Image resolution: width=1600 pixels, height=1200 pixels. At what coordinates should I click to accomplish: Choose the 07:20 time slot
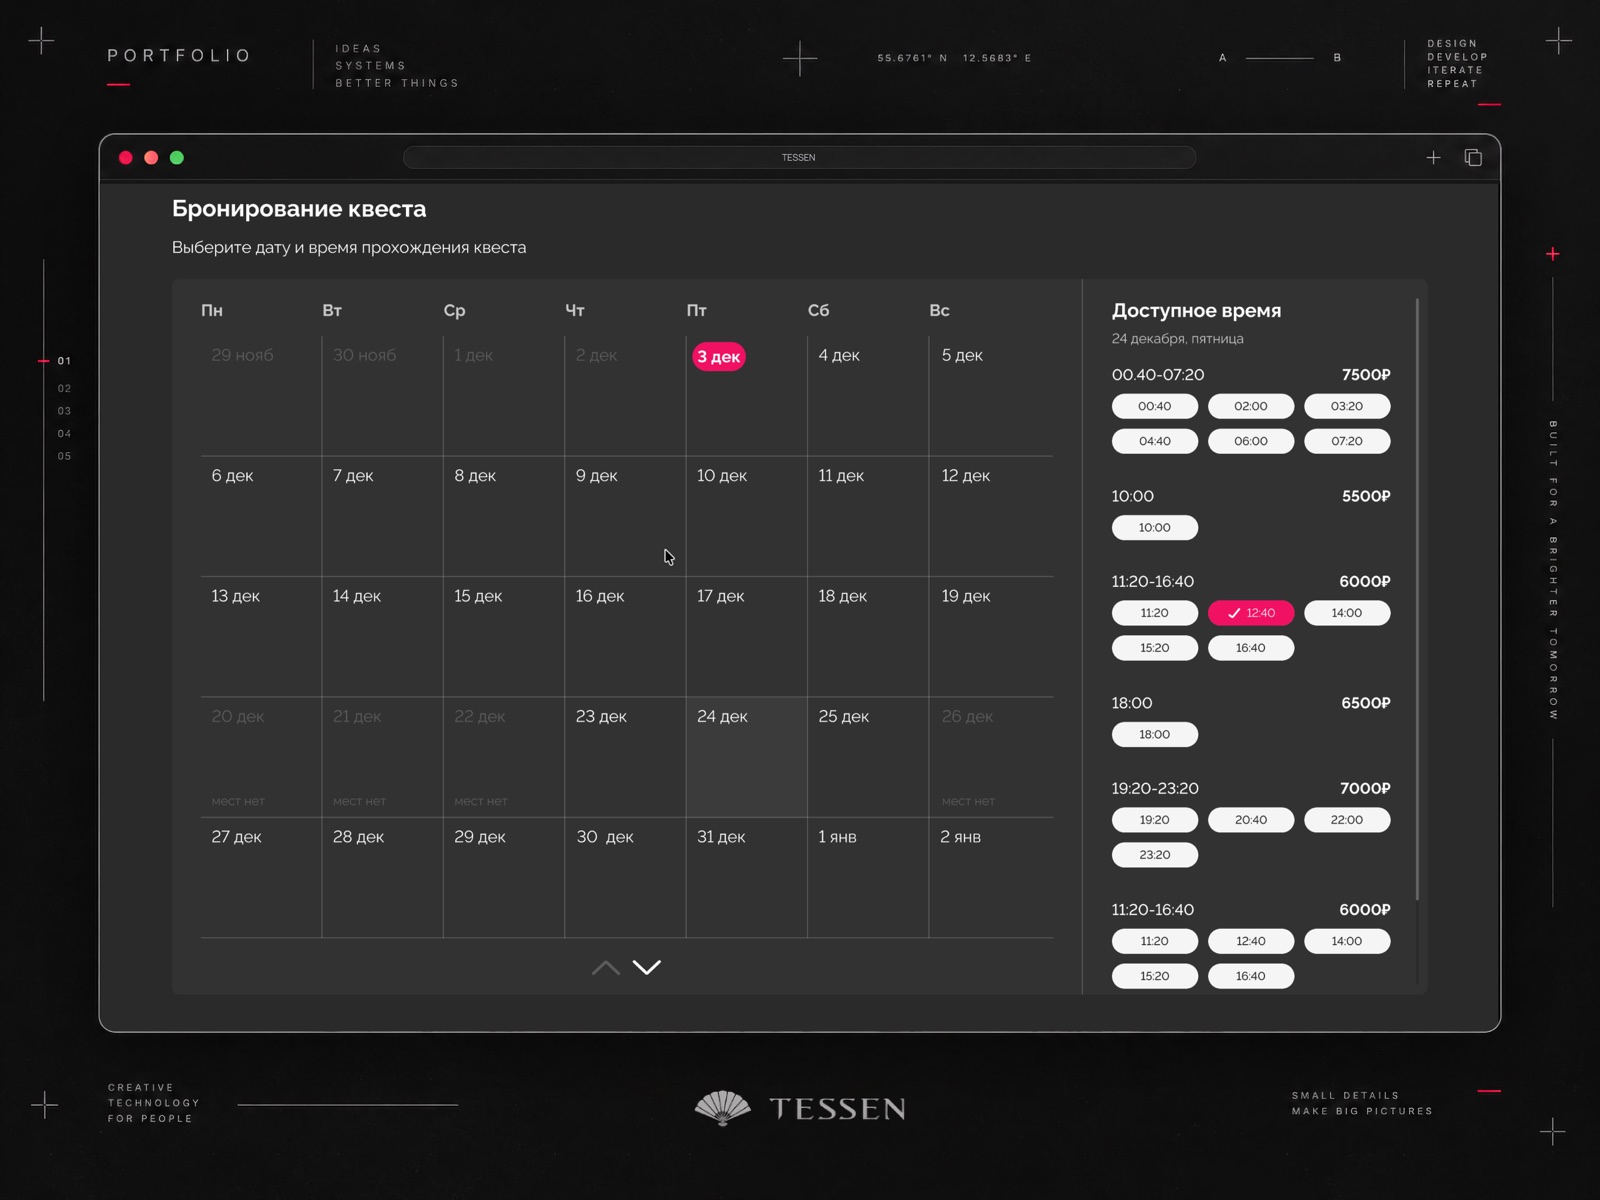(x=1347, y=441)
